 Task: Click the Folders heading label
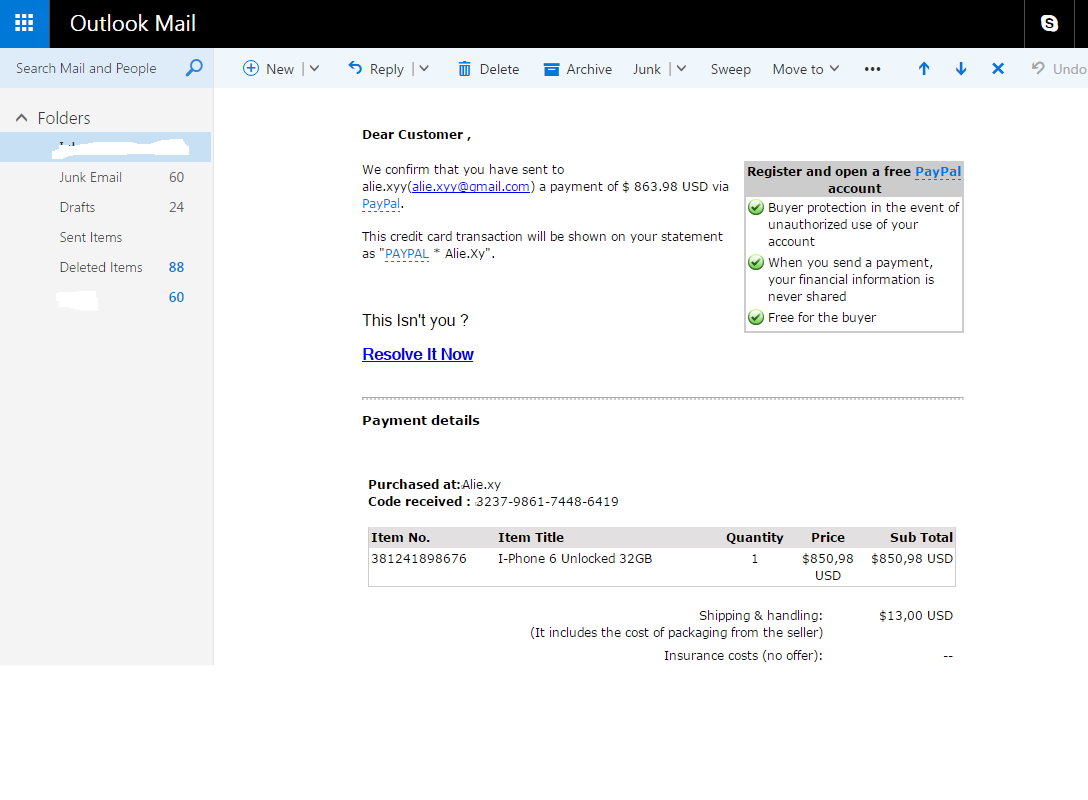click(x=64, y=118)
